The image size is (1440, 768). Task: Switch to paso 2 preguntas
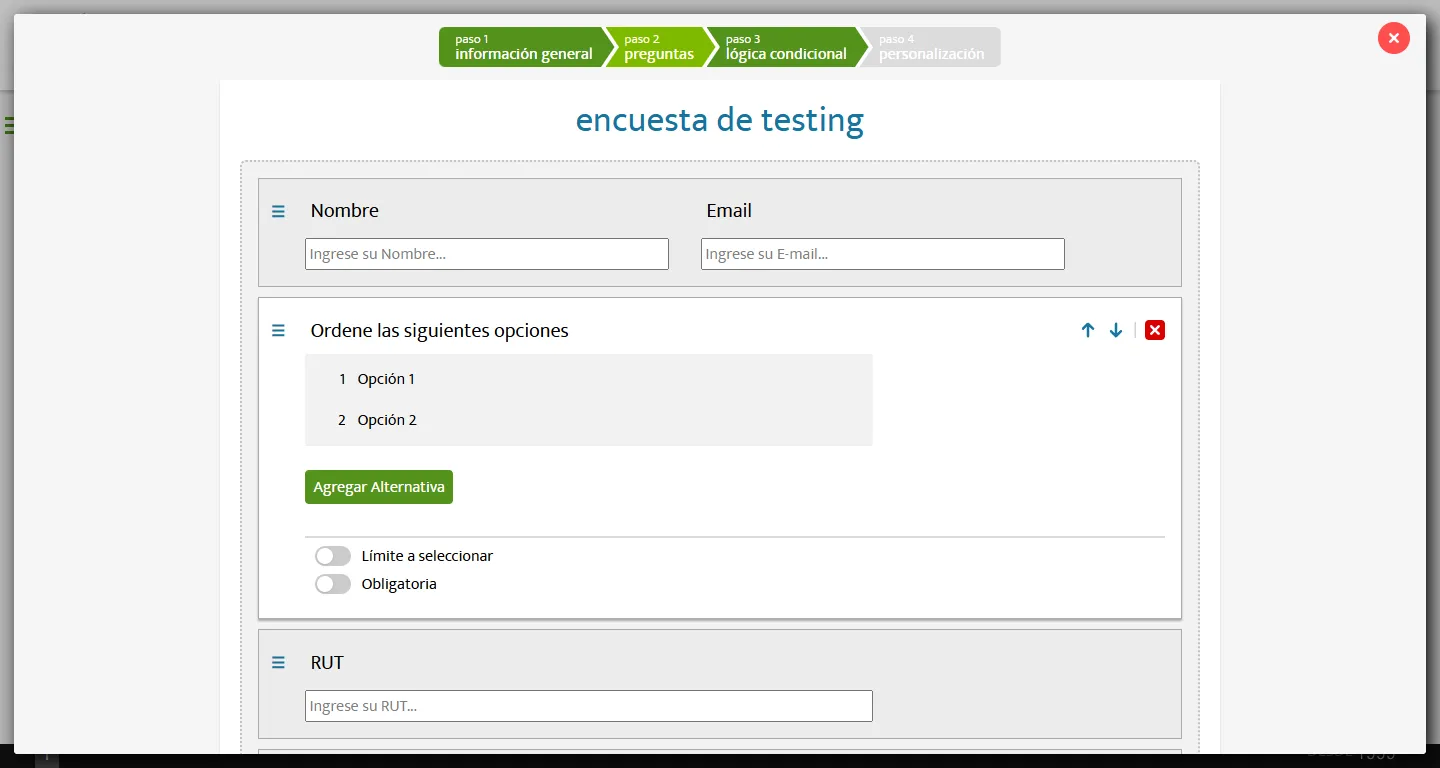tap(658, 46)
